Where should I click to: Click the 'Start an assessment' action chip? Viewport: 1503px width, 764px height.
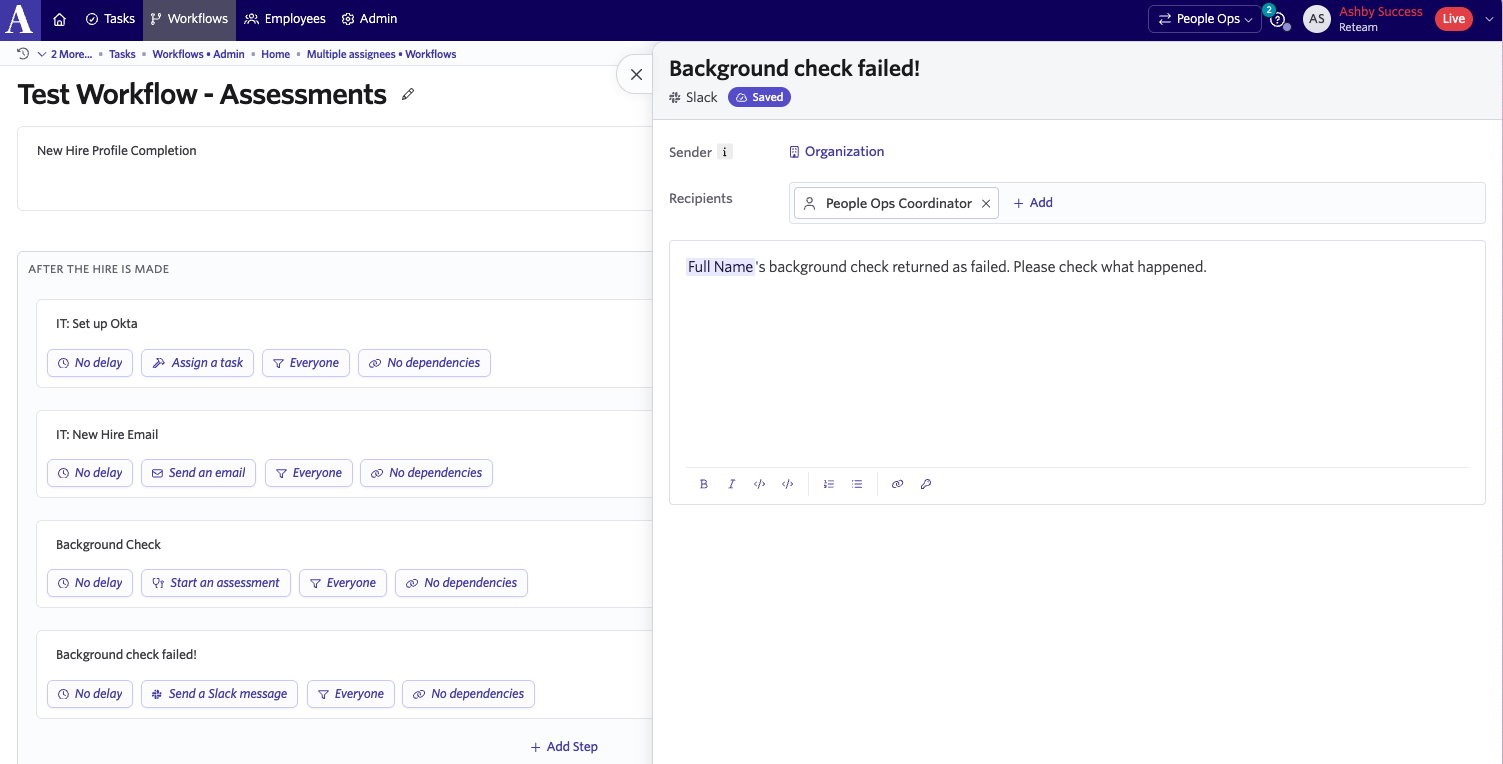216,583
